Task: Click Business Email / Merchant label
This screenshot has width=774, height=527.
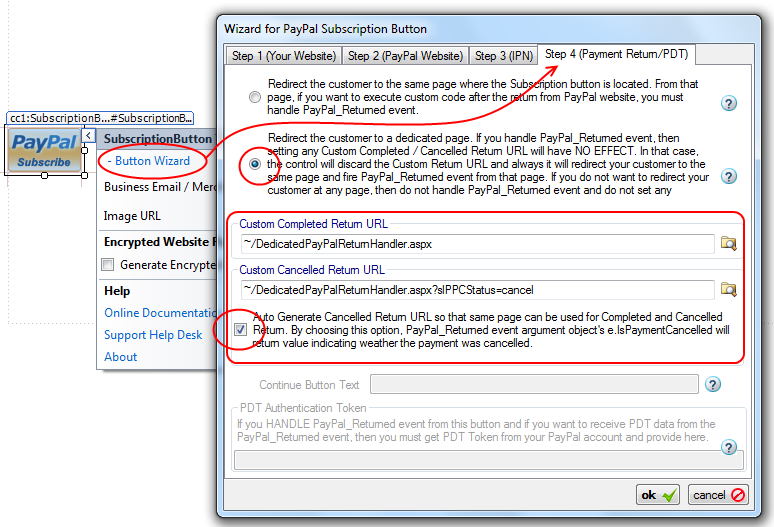Action: [160, 187]
